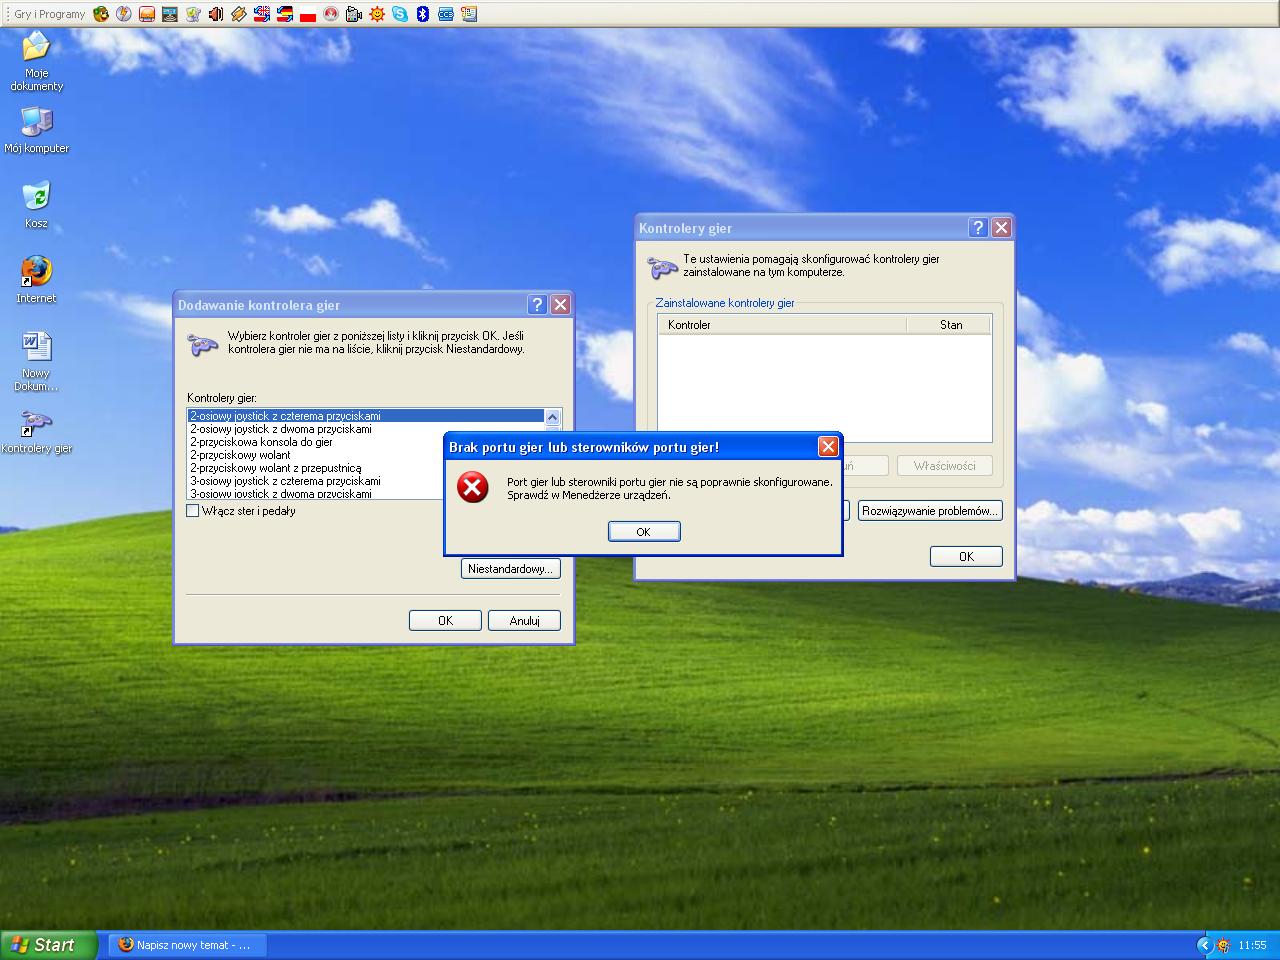Viewport: 1280px width, 960px height.
Task: Close the error message dialog with X
Action: click(x=828, y=447)
